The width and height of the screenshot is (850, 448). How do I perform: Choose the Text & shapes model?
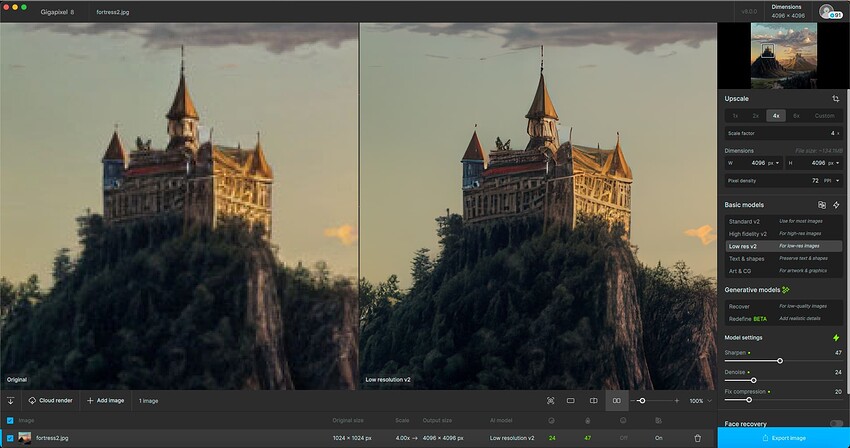coord(784,259)
